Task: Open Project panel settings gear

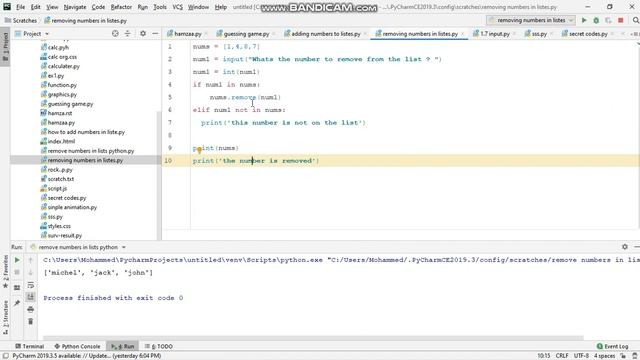Action: point(143,33)
